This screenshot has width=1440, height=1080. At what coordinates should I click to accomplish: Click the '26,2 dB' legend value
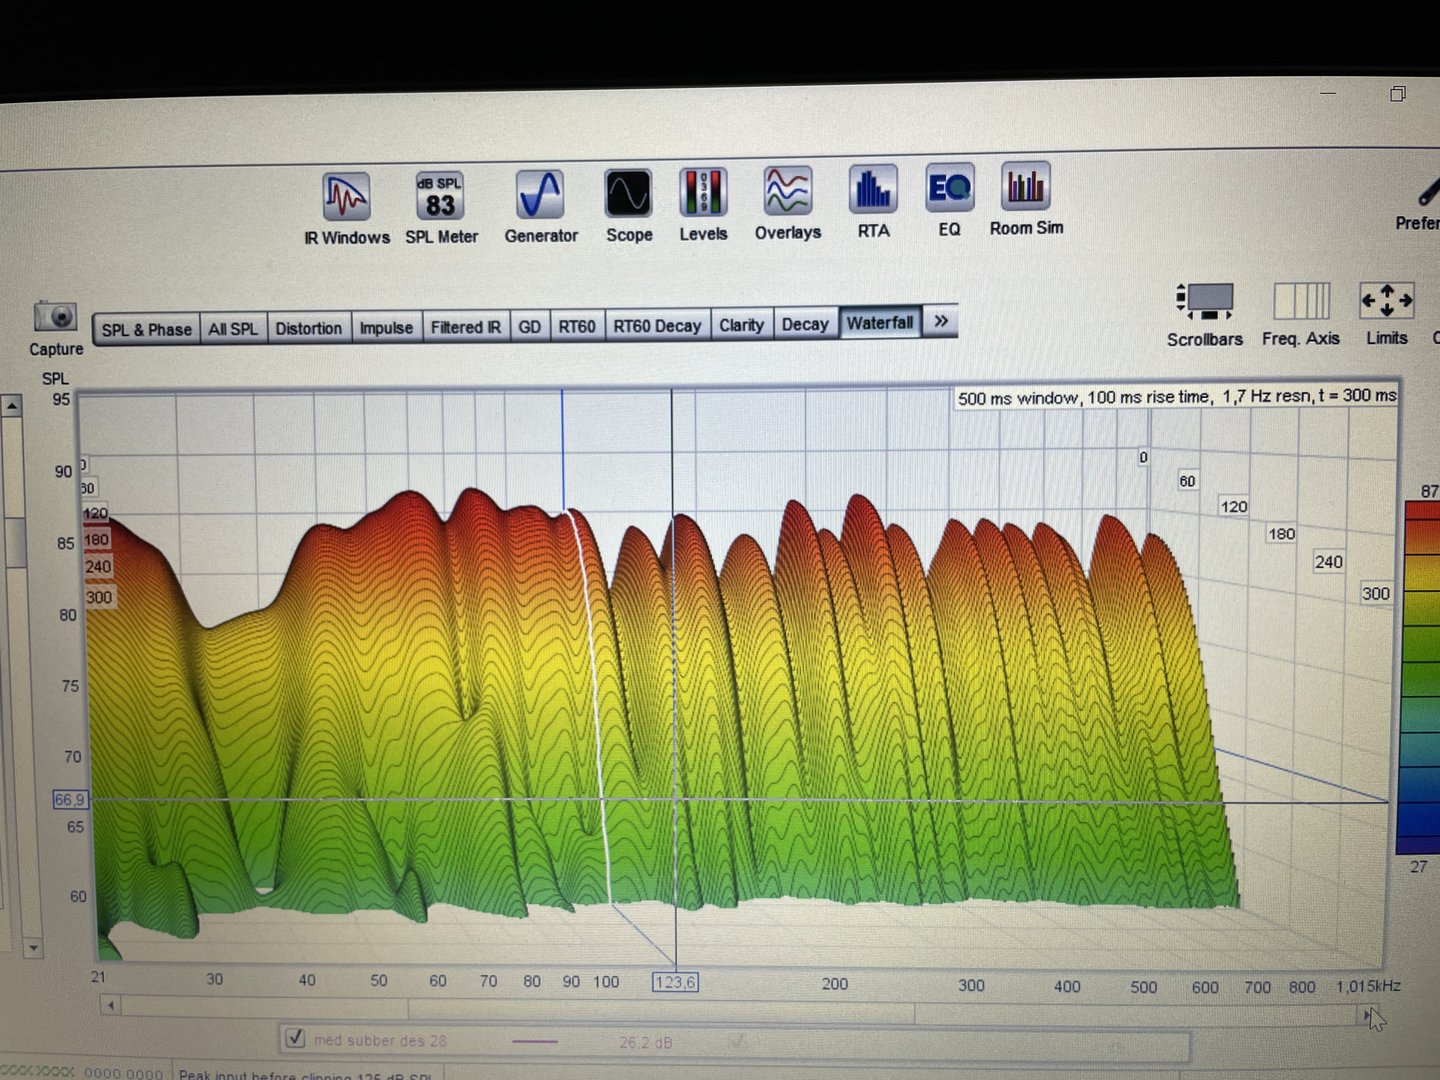pos(645,1042)
